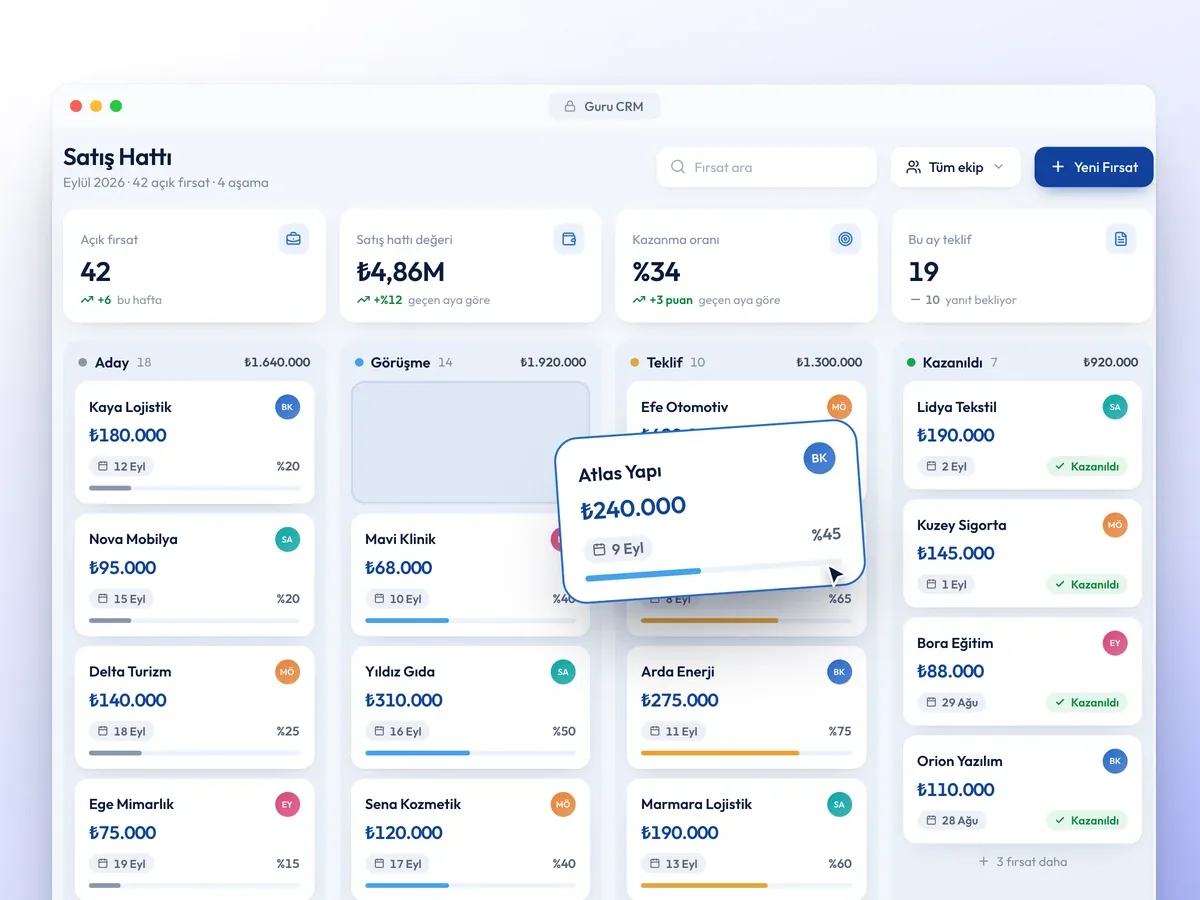Click the calendar icon next to 29 Ağu
This screenshot has height=900, width=1200.
click(931, 702)
